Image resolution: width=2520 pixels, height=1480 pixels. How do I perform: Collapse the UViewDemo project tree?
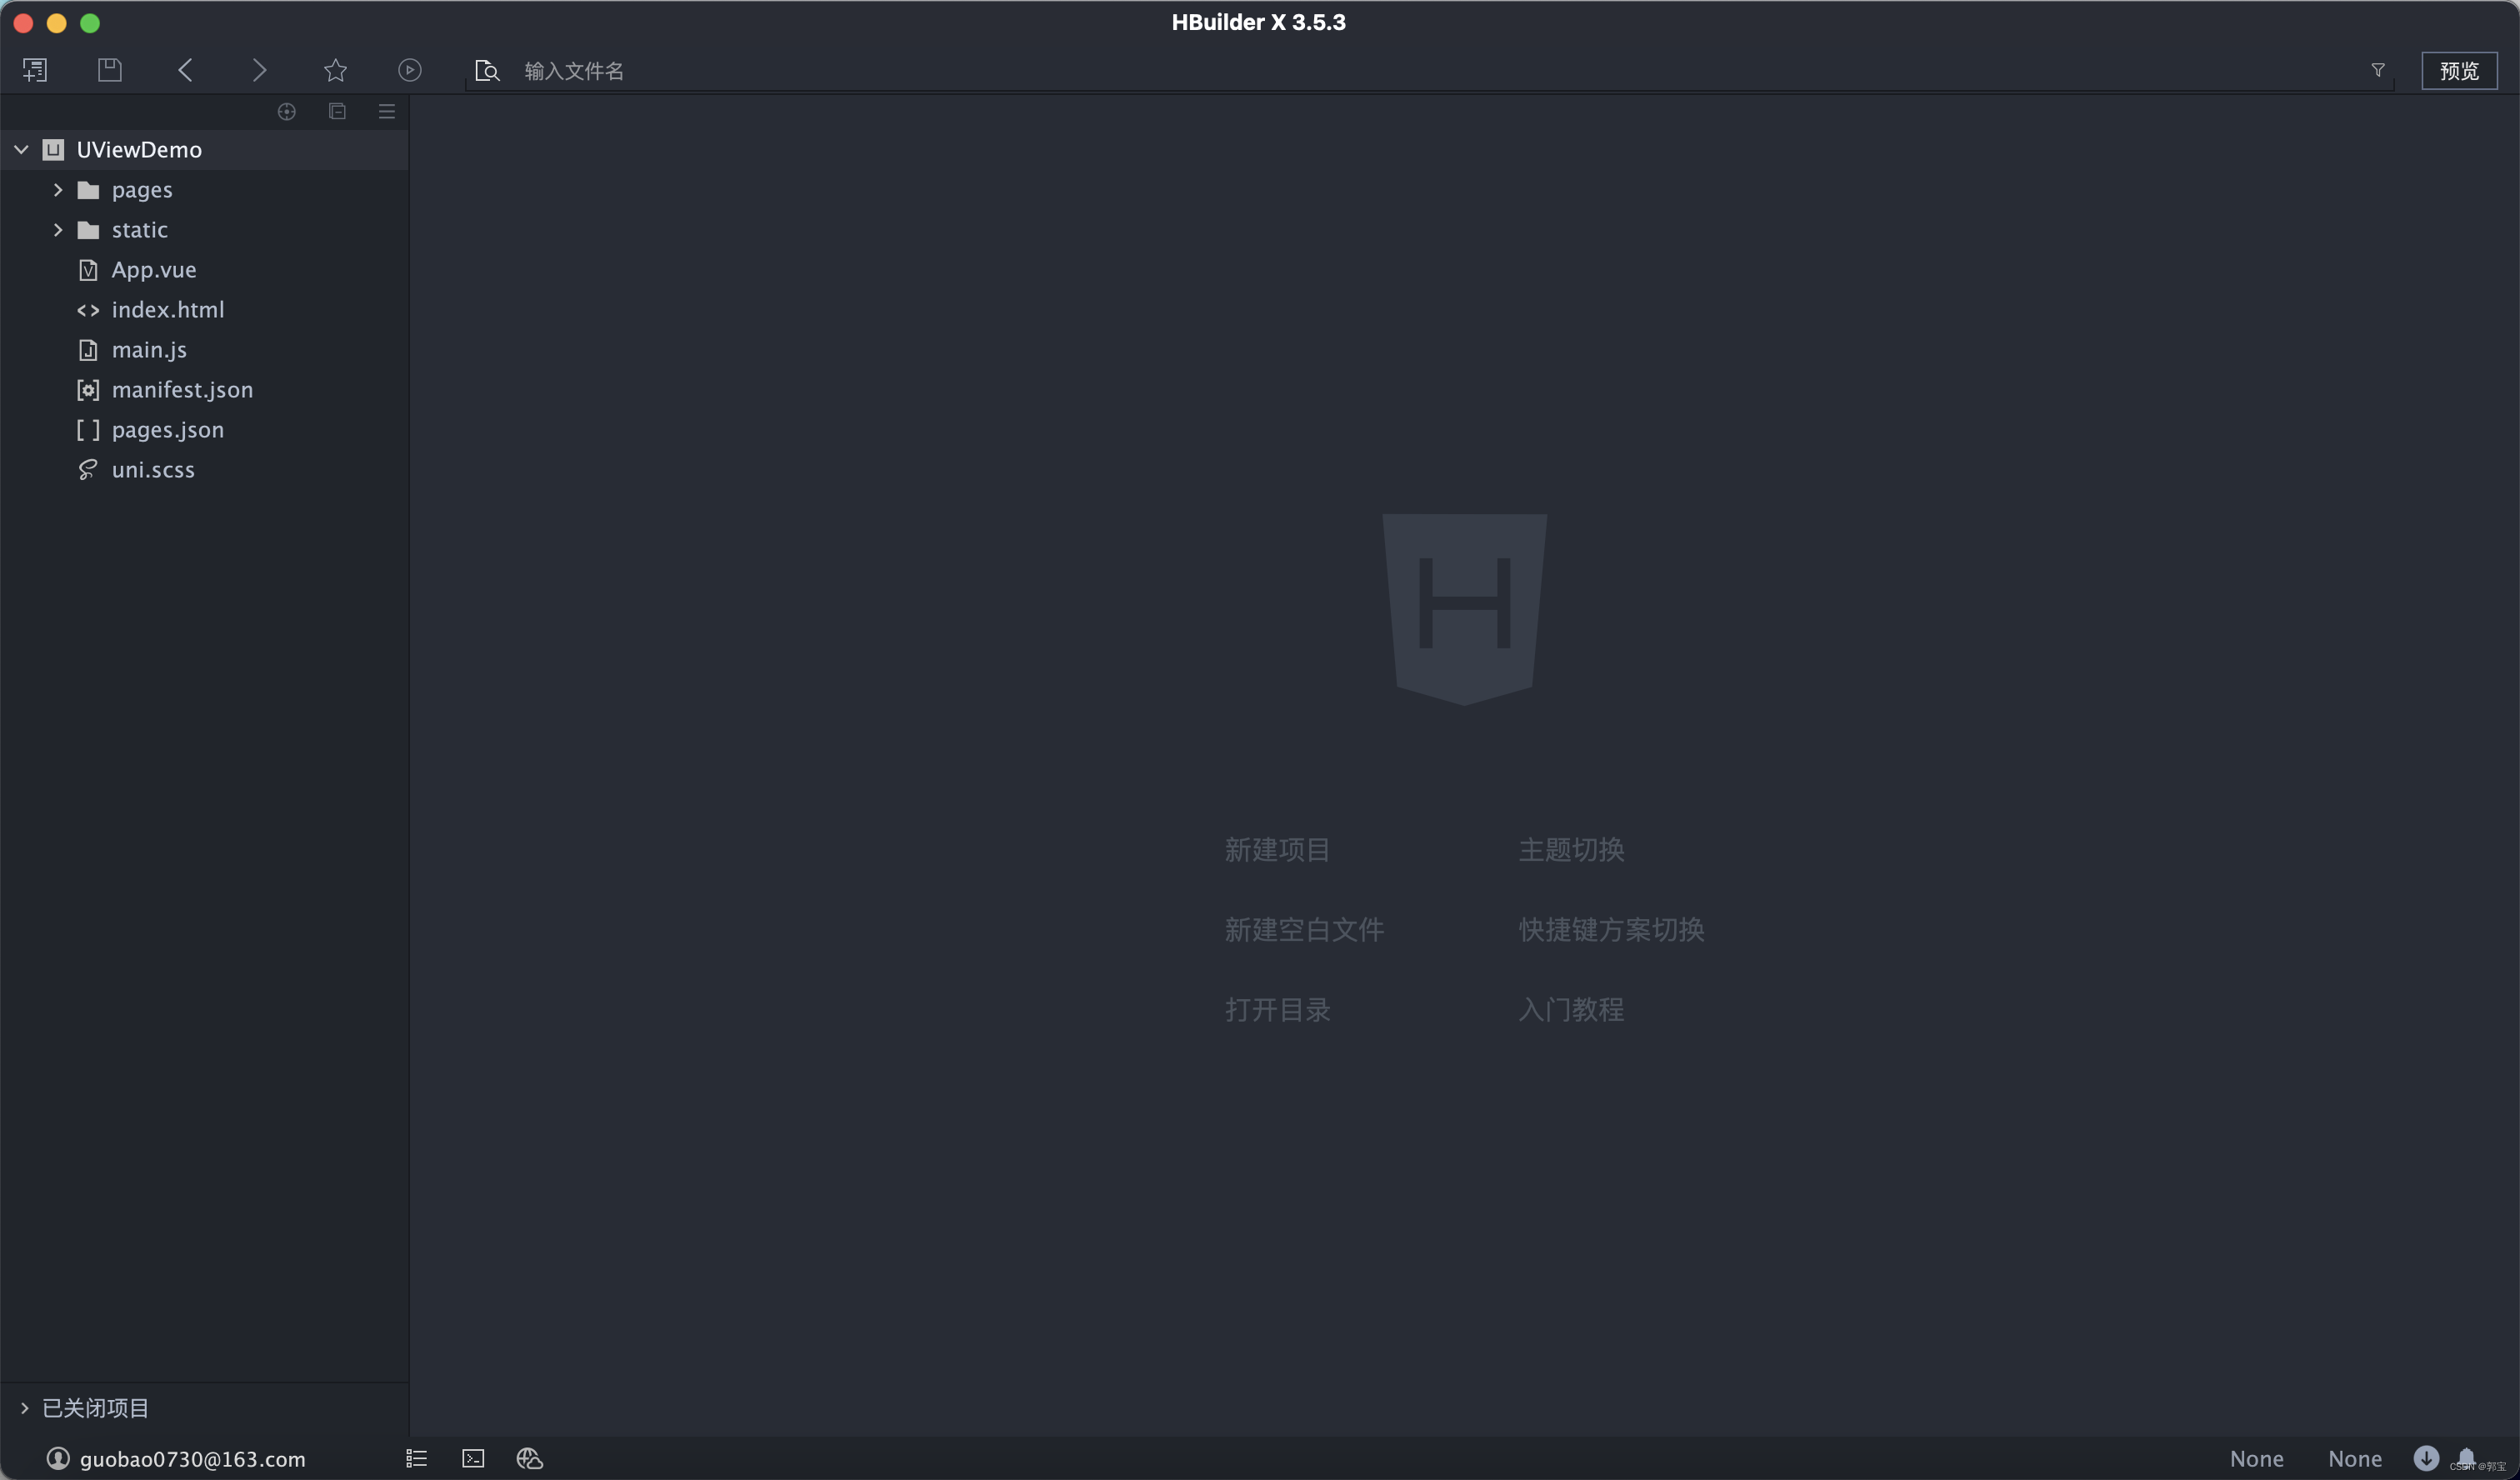(x=21, y=149)
